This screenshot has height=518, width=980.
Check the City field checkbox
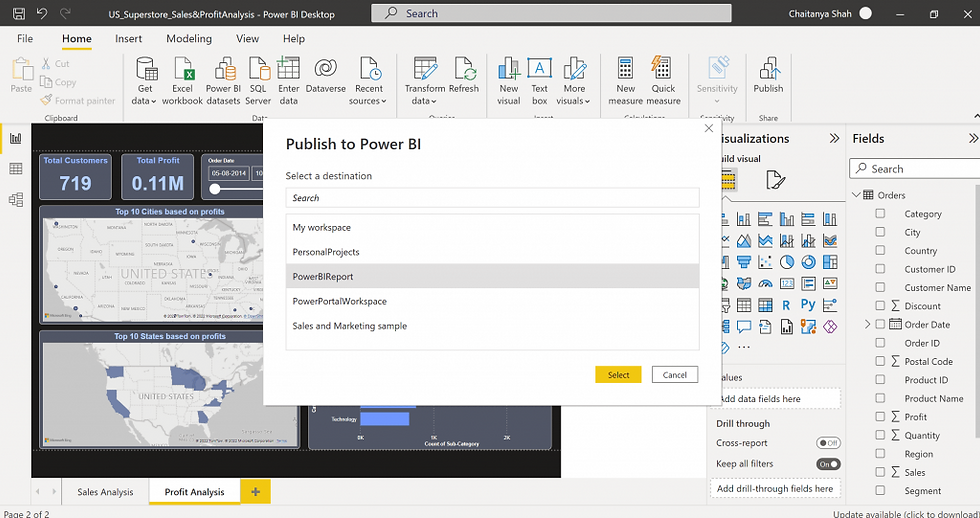(x=880, y=232)
